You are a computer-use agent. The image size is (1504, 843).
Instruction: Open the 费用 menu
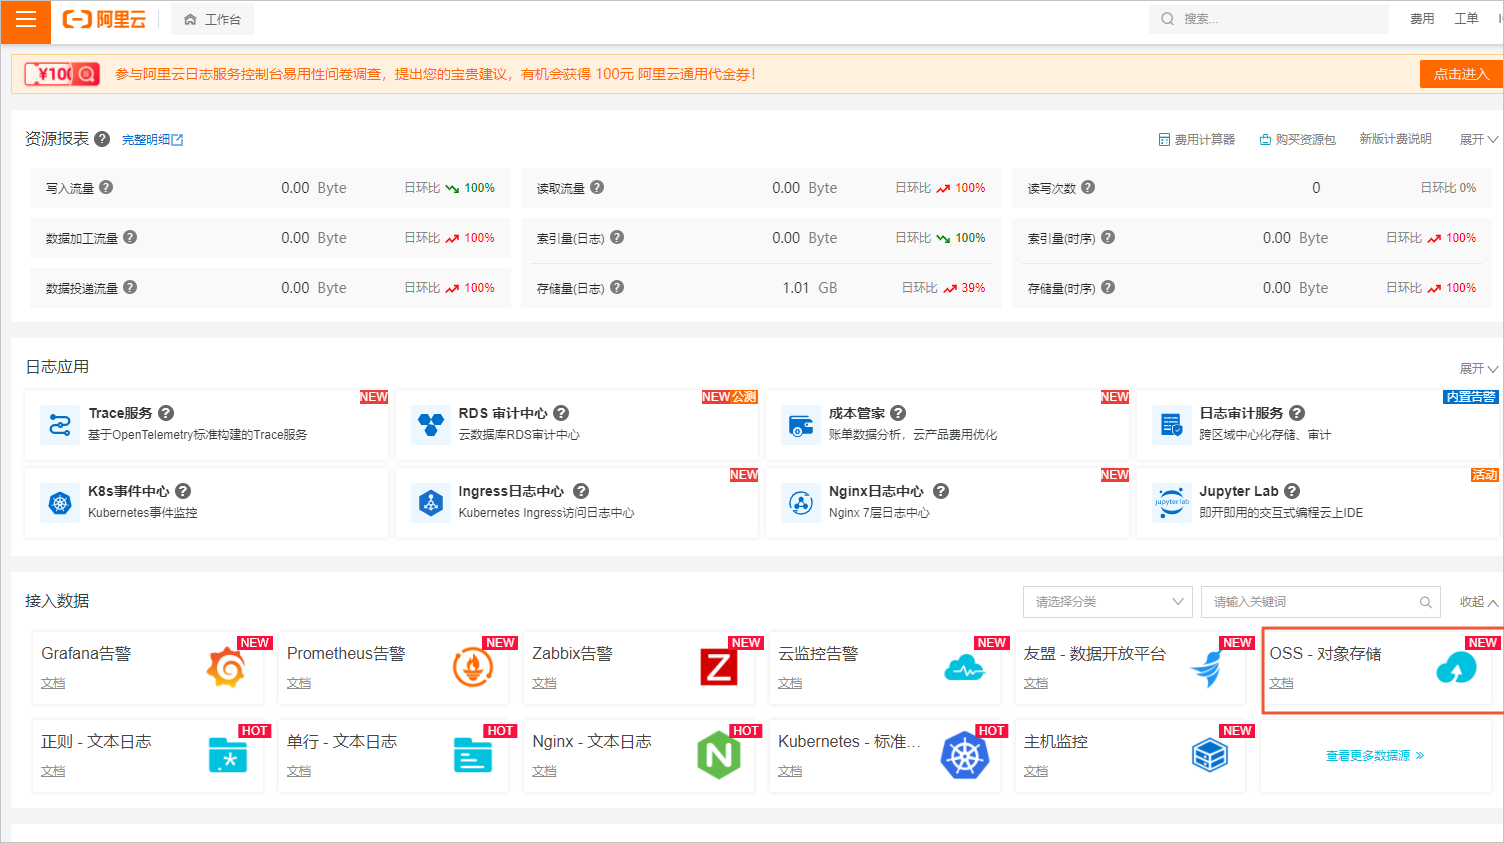(1422, 19)
